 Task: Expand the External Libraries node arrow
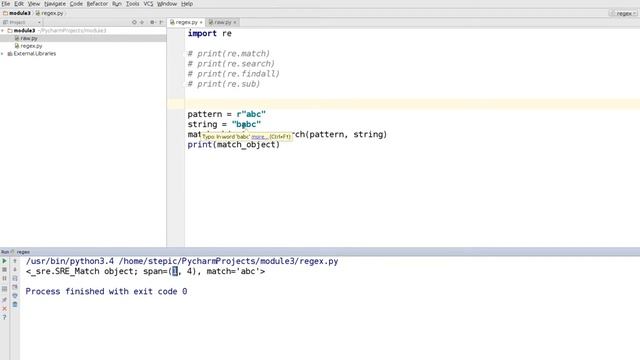(x=3, y=53)
